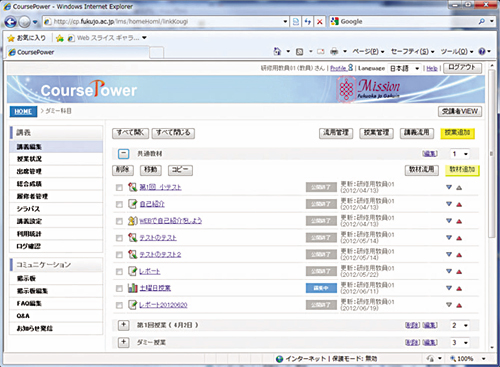500x367 pixels.
Task: Click the quiz icon beside テストのテスト2
Action: [132, 254]
